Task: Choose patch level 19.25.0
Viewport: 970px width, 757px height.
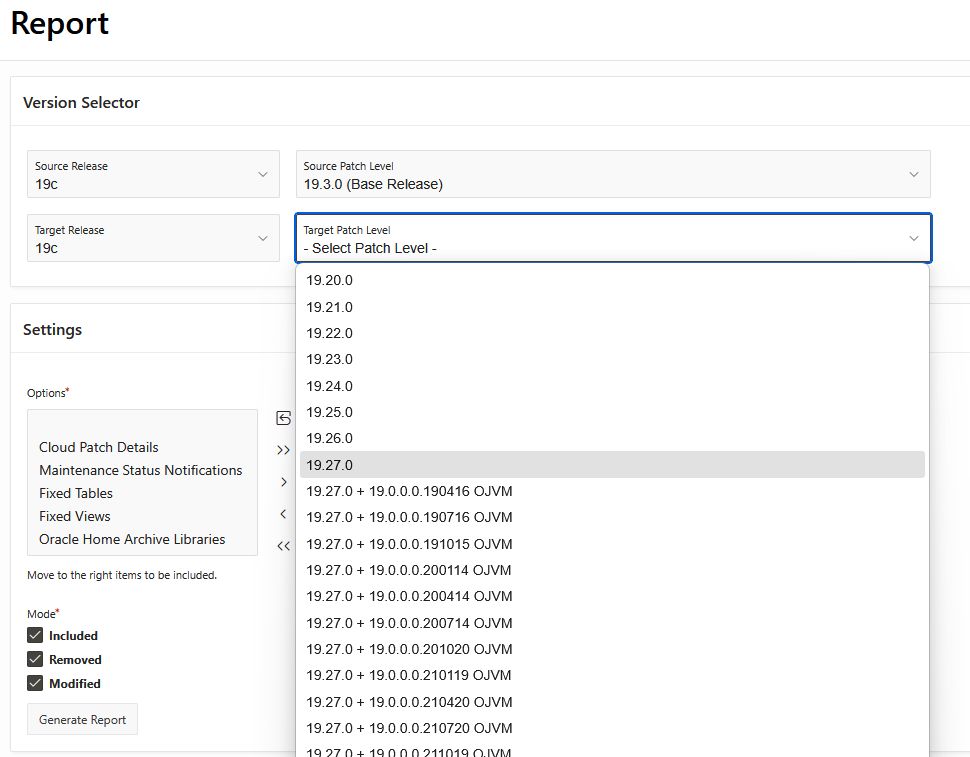Action: [612, 412]
